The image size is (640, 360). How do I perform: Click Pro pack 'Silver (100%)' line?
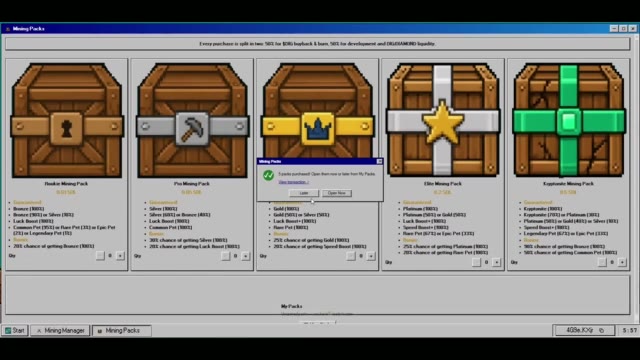coord(163,209)
